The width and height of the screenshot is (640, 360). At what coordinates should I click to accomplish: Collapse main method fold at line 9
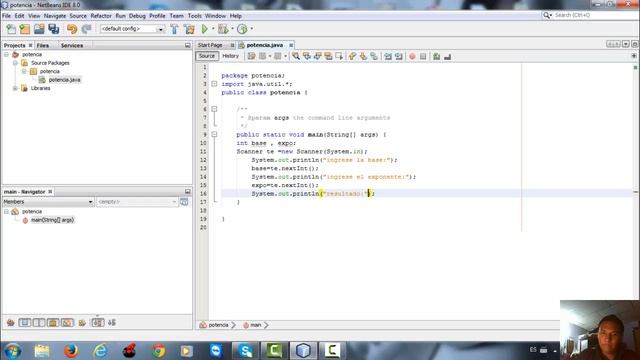tap(214, 134)
